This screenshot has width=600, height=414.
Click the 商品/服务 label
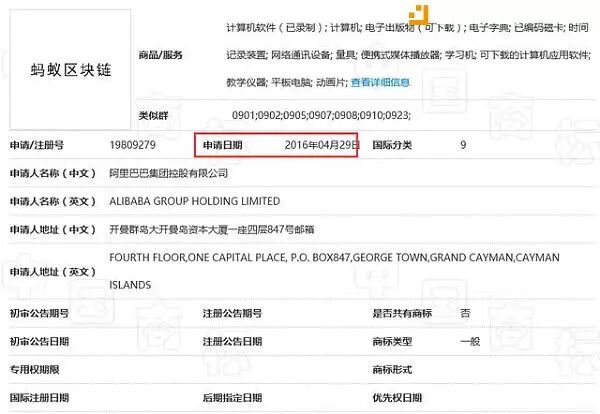click(x=160, y=55)
